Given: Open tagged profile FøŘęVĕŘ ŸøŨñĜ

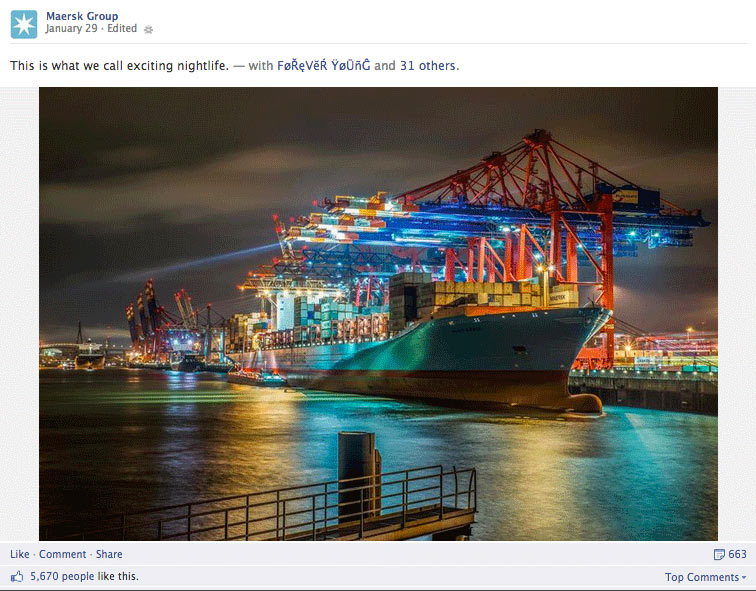Looking at the screenshot, I should tap(324, 66).
